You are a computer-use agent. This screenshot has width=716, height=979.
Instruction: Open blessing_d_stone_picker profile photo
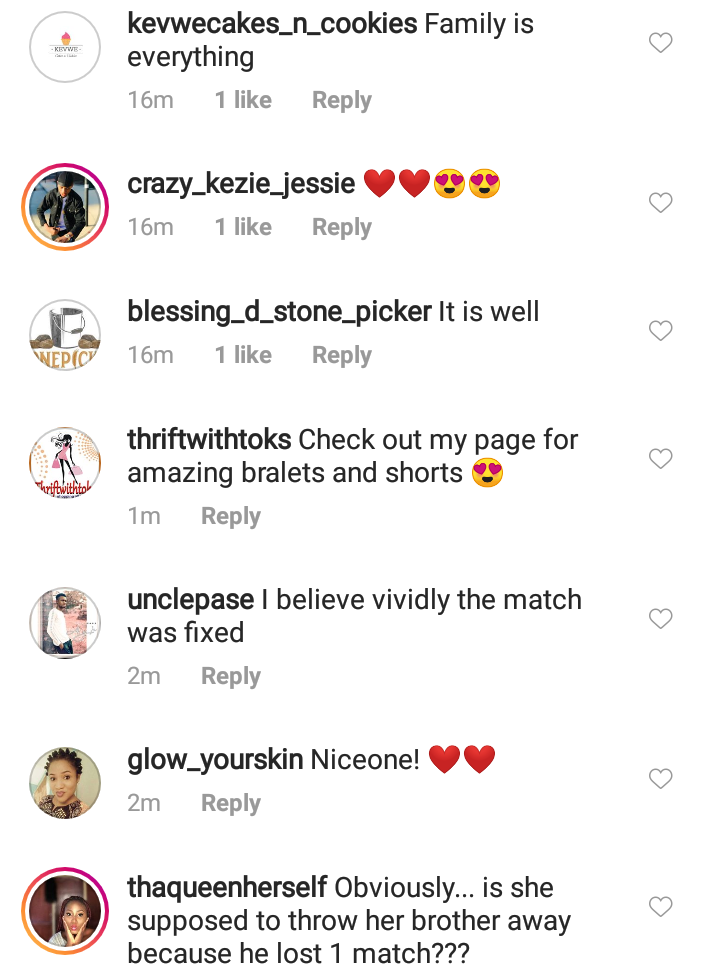[65, 335]
